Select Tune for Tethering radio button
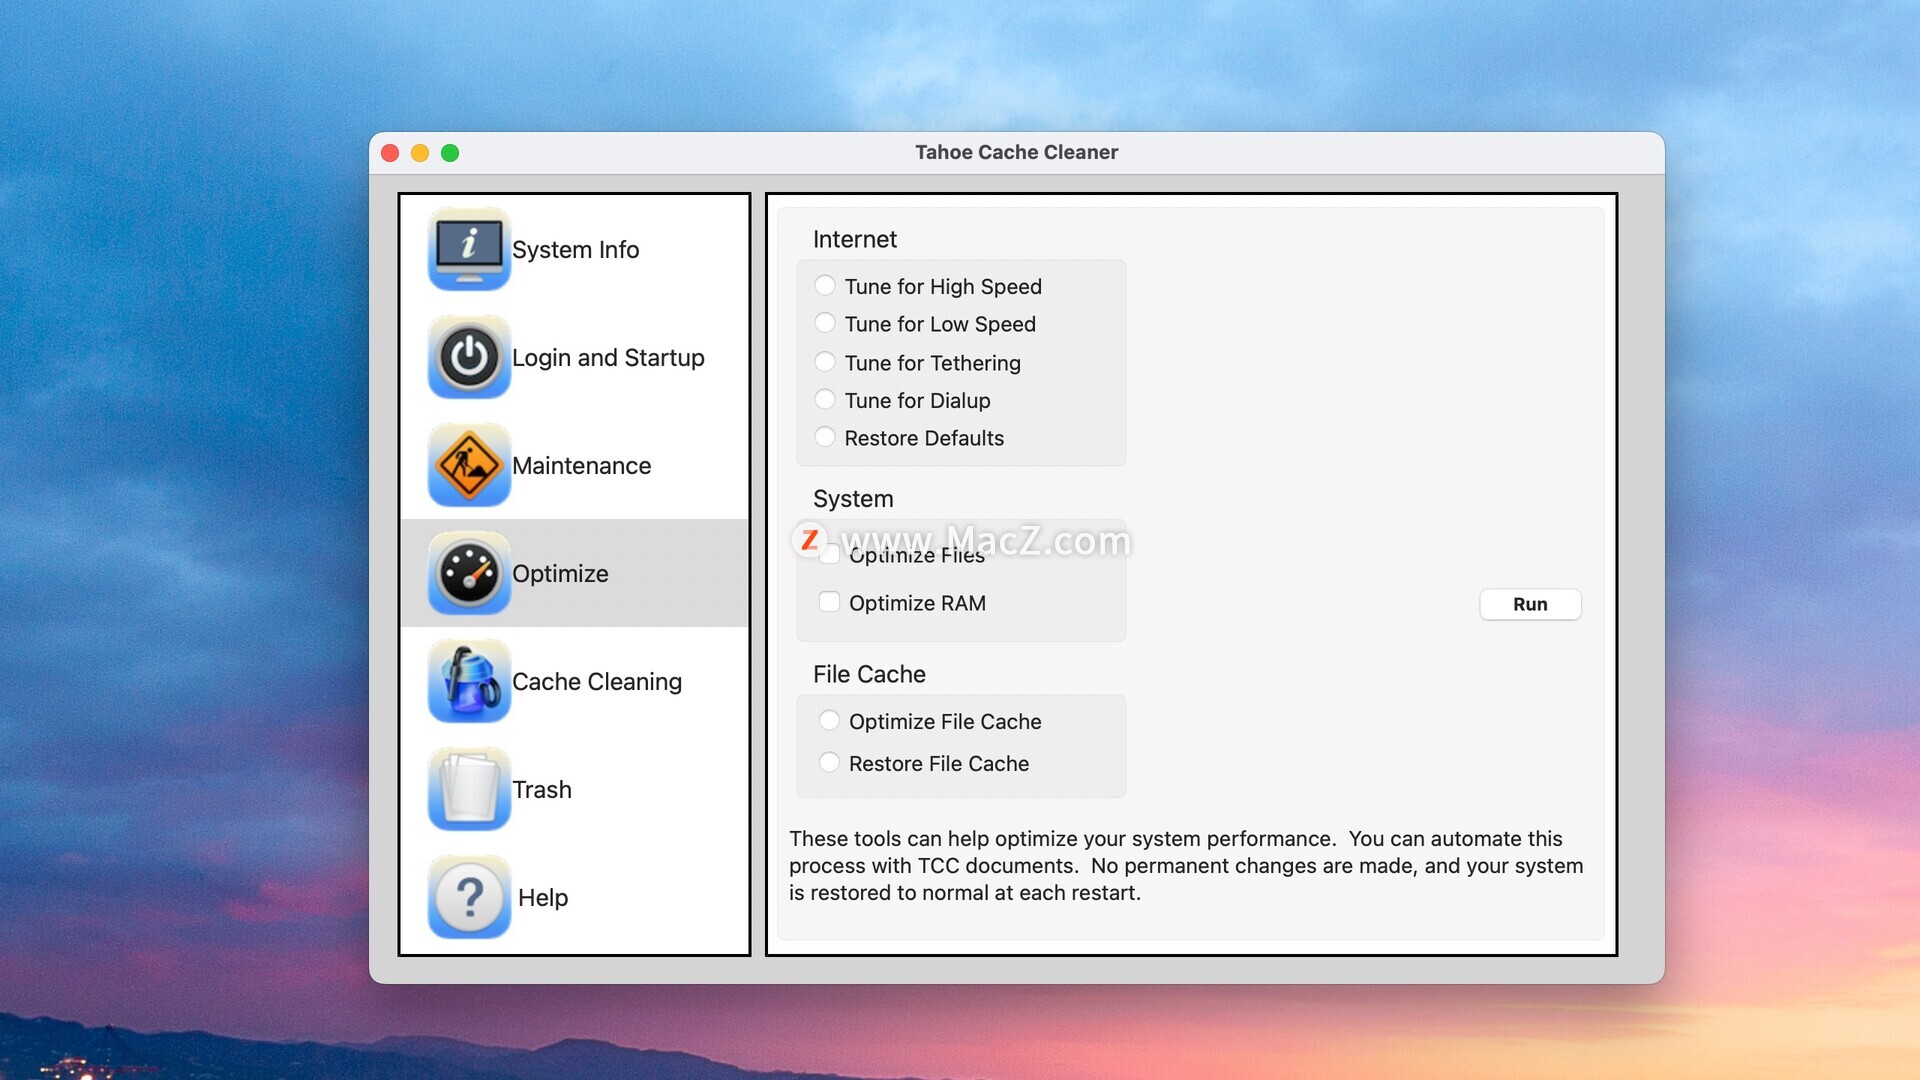The width and height of the screenshot is (1920, 1080). coord(825,362)
